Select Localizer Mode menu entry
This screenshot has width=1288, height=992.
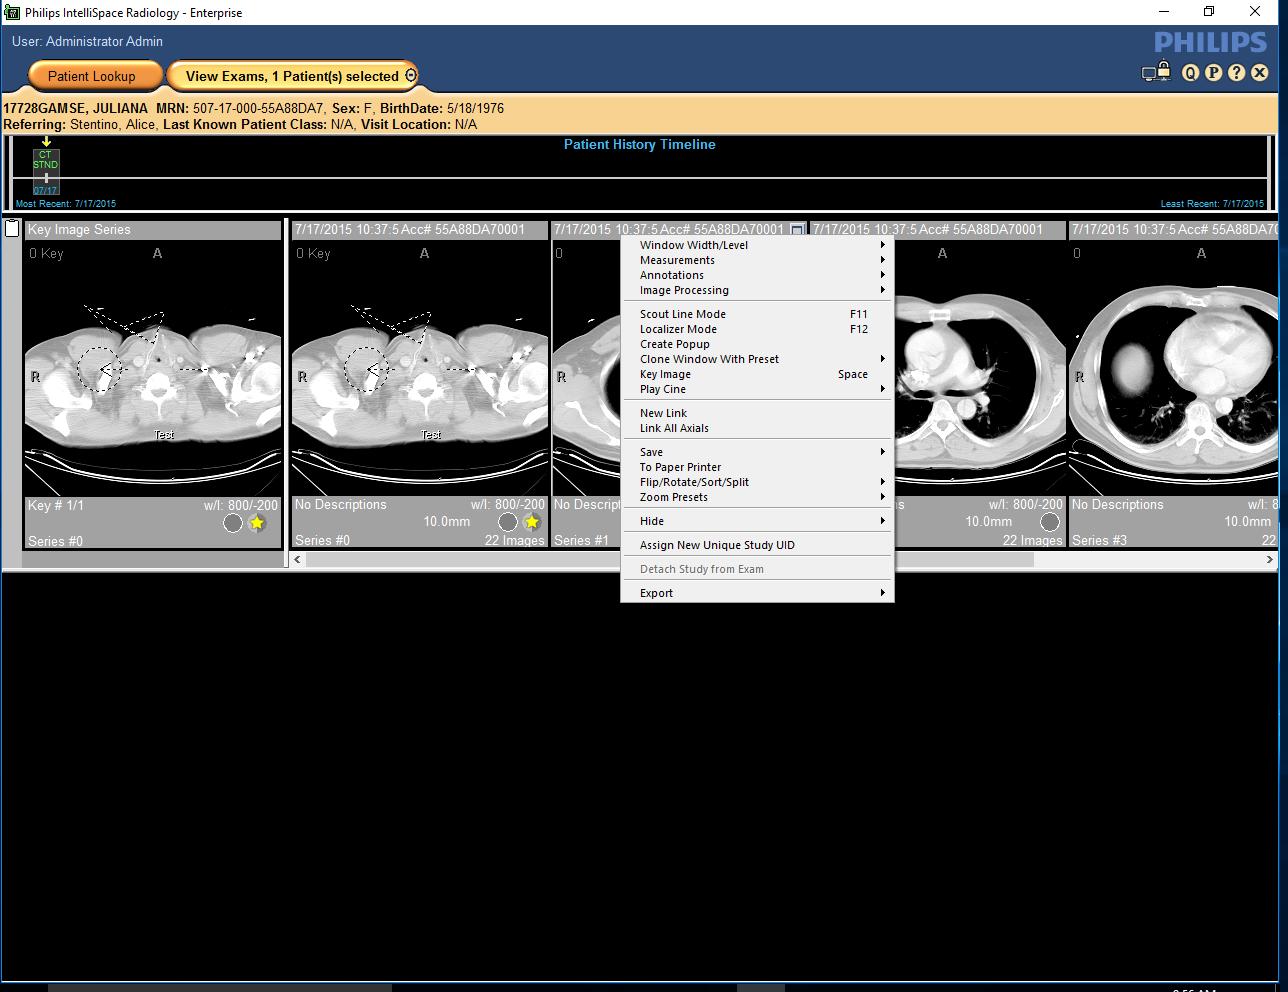point(757,329)
